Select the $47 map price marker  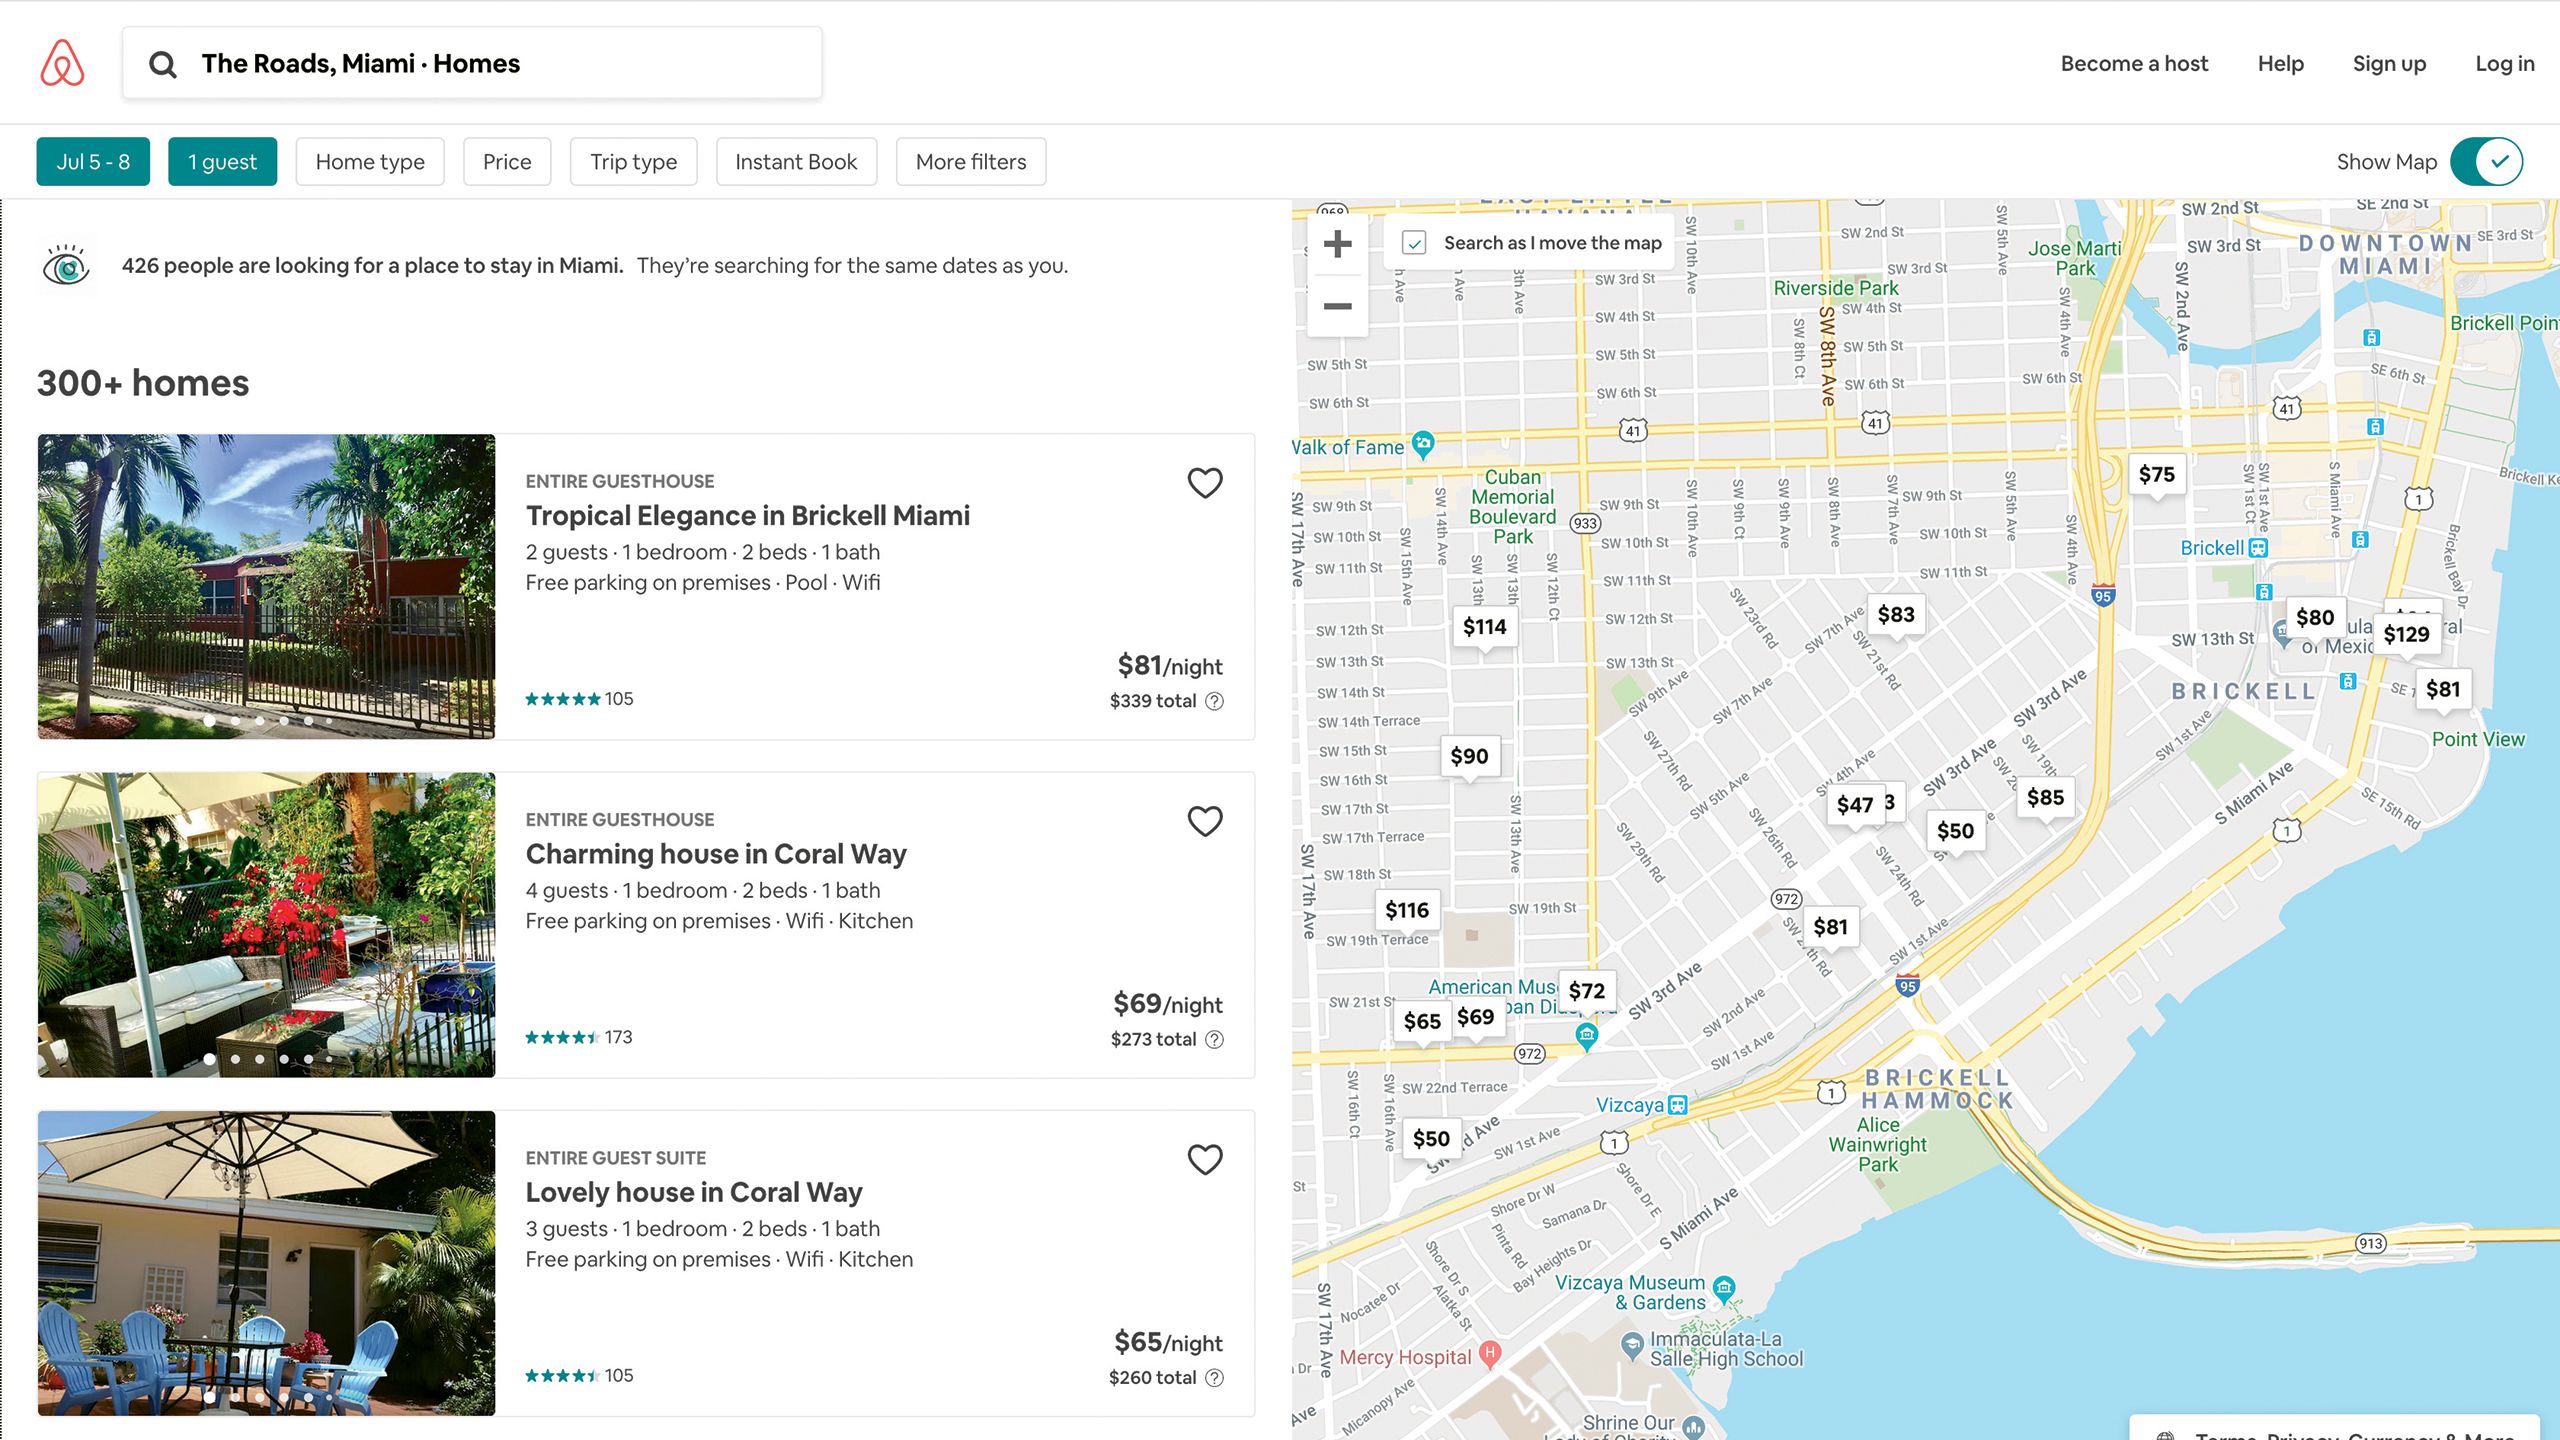(x=1855, y=805)
